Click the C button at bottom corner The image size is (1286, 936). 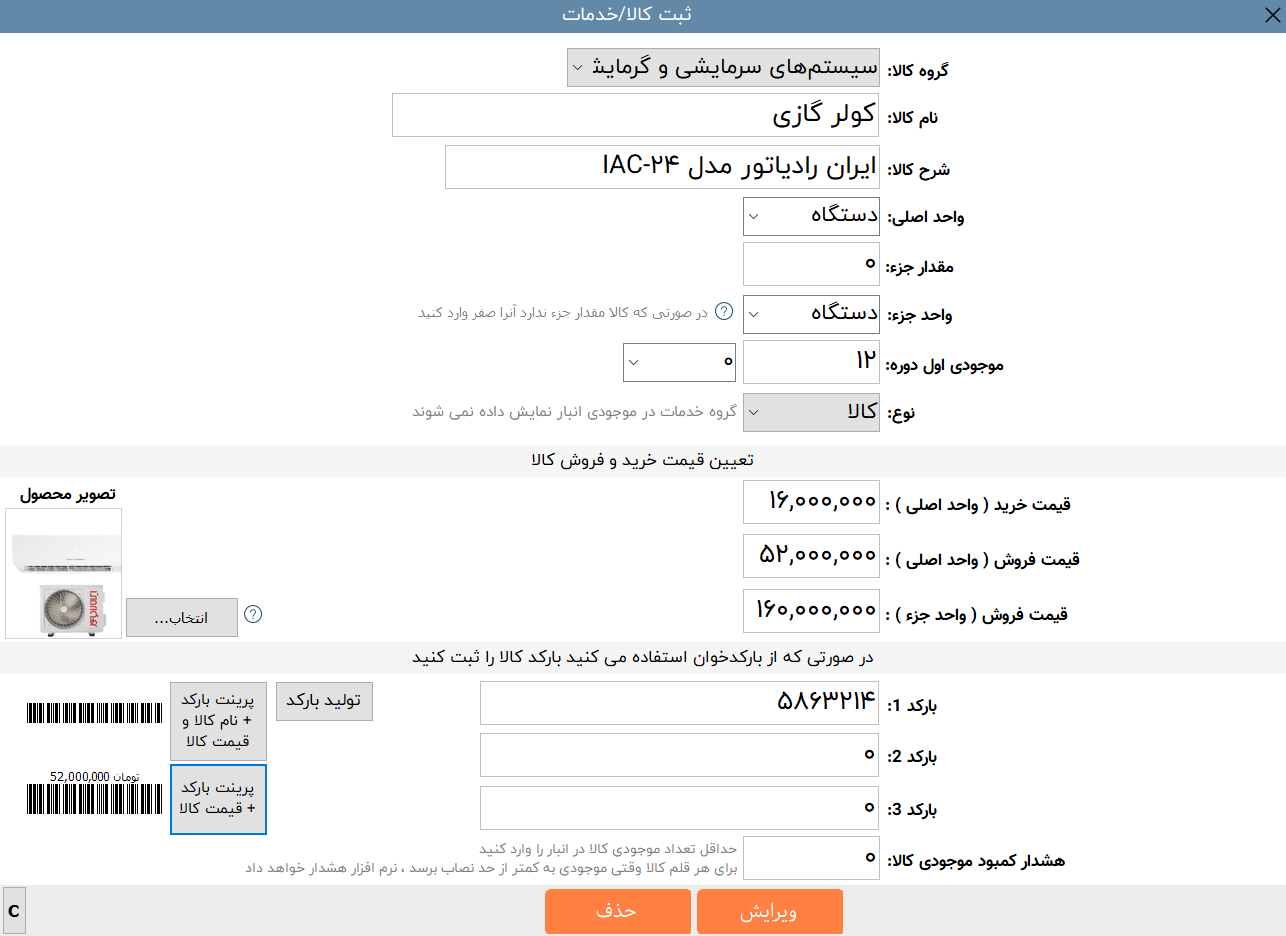(x=14, y=911)
